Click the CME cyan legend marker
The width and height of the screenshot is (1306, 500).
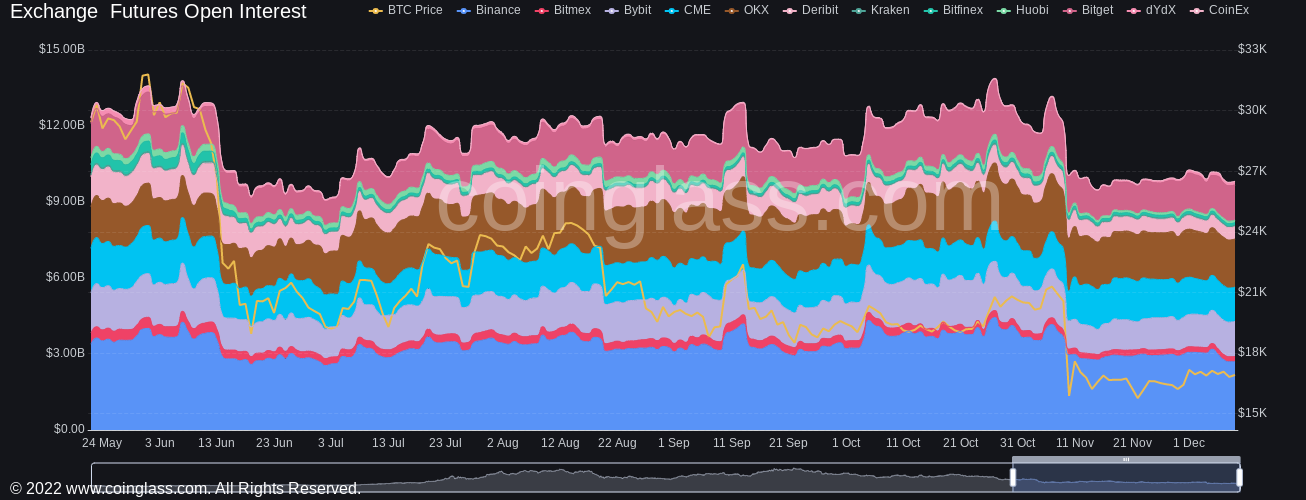click(672, 11)
